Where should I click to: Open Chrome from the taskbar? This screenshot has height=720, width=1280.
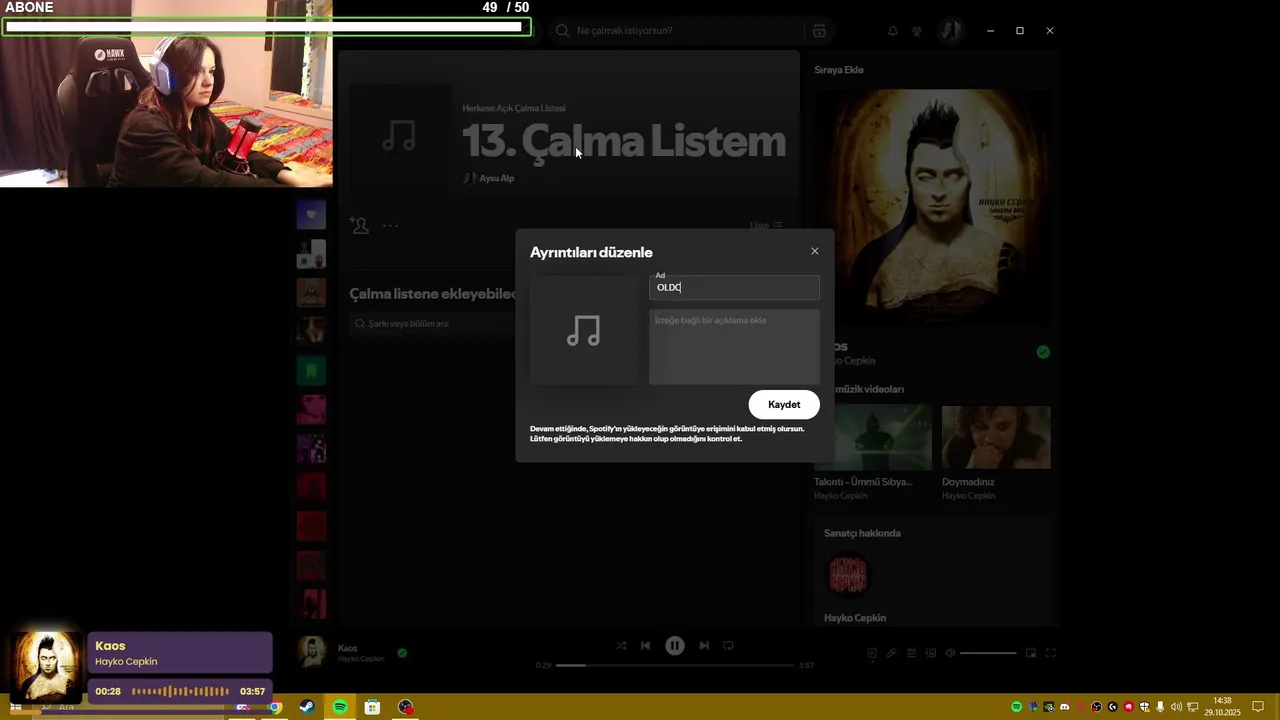tap(275, 707)
